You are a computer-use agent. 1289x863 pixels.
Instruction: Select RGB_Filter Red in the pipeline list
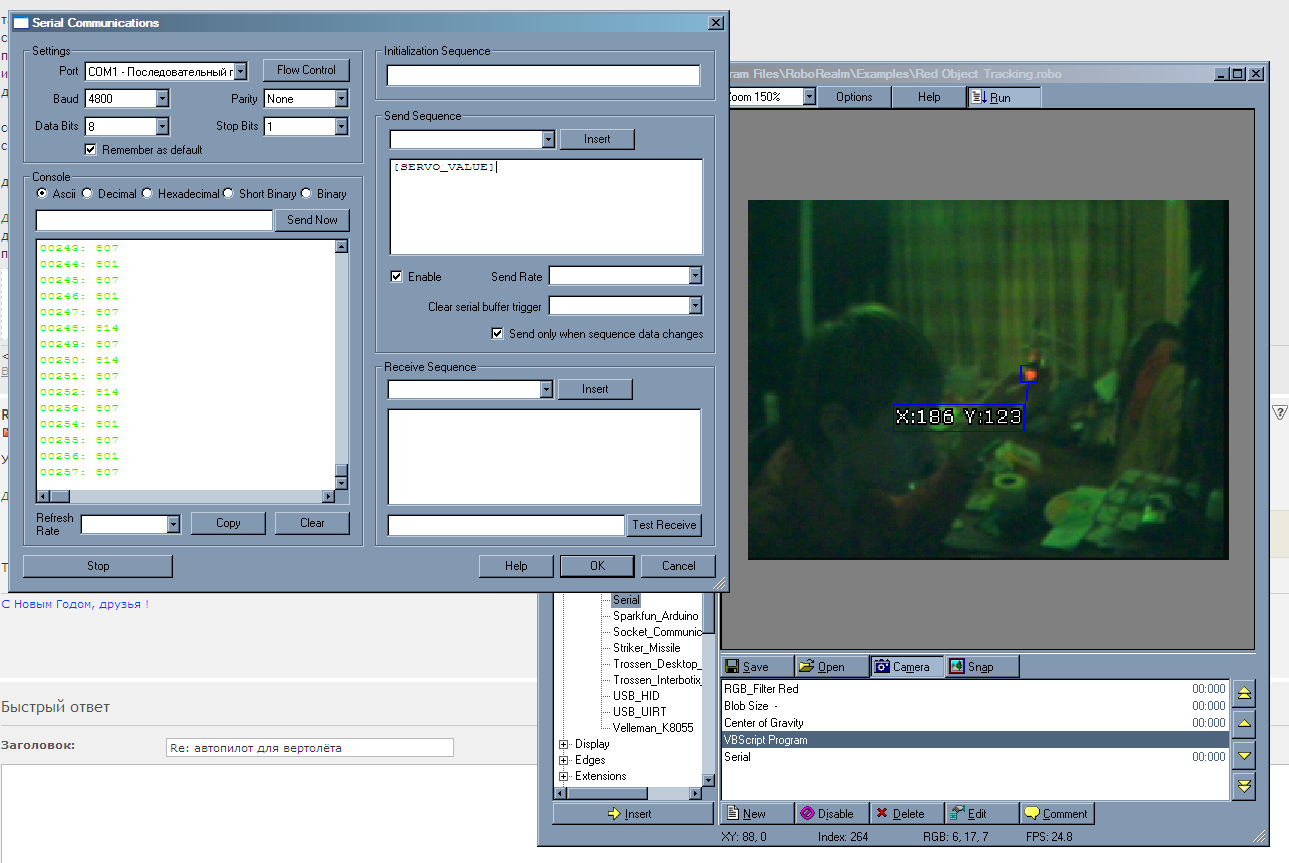pos(975,689)
